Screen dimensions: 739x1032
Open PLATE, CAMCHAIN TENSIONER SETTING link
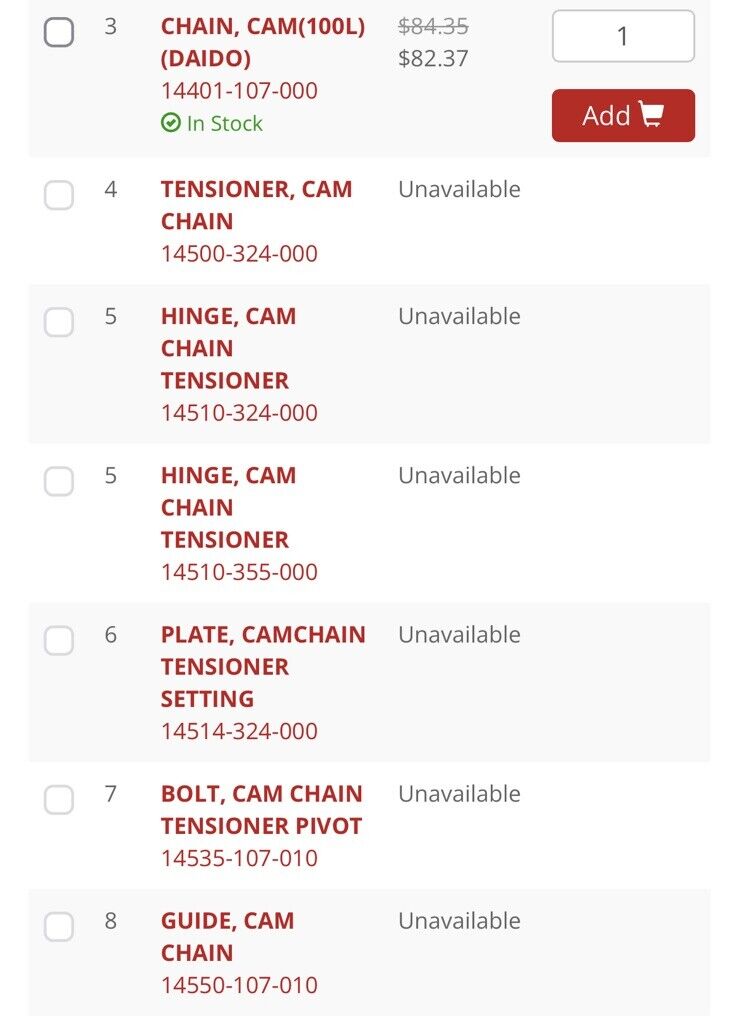[263, 666]
